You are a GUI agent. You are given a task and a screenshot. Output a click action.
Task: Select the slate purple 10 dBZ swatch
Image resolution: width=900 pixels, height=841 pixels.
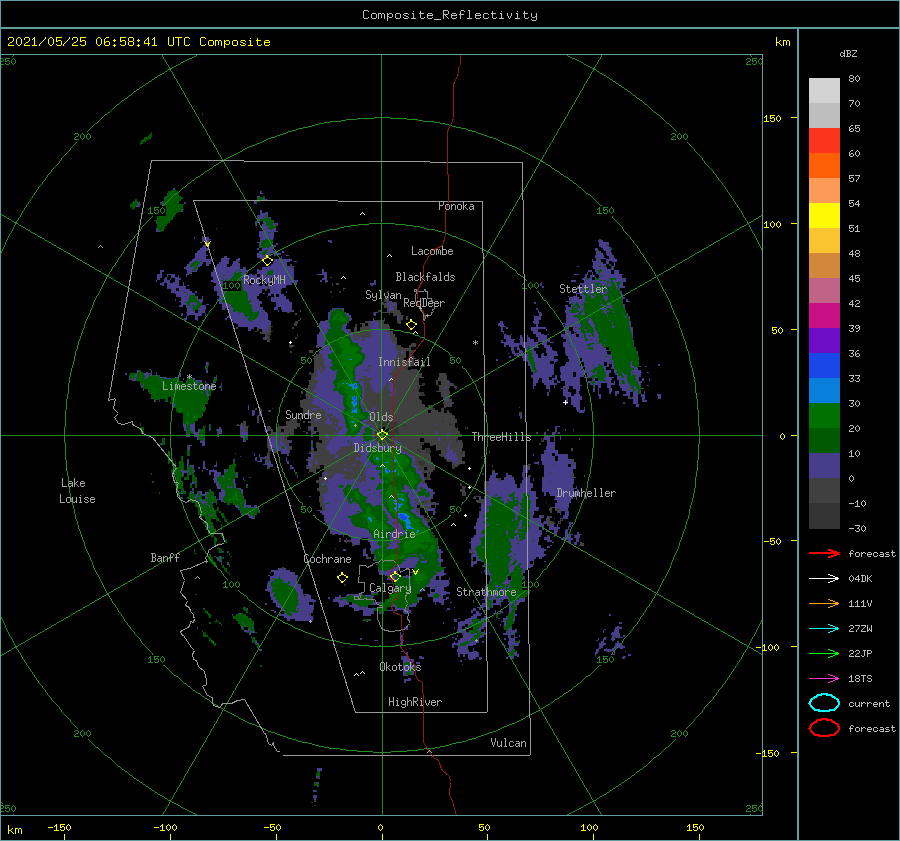(824, 465)
